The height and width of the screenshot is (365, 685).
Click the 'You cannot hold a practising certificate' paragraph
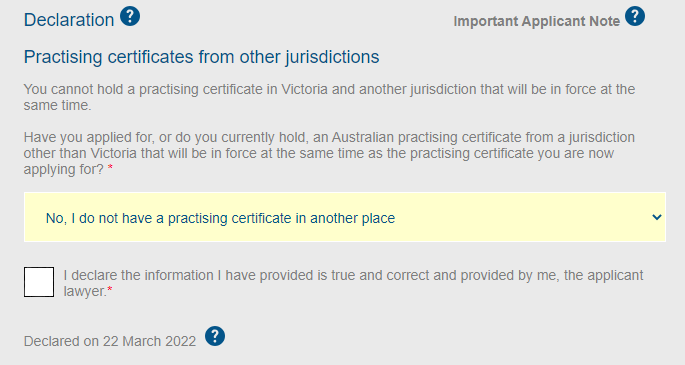[x=329, y=97]
